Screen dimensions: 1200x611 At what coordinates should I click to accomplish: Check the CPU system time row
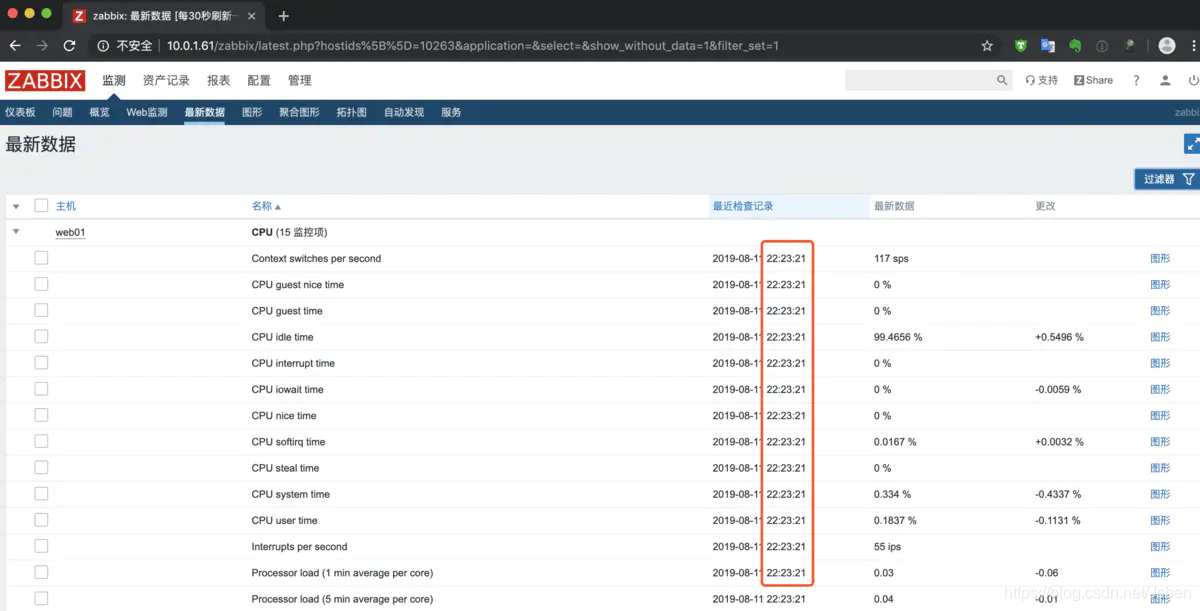(41, 494)
